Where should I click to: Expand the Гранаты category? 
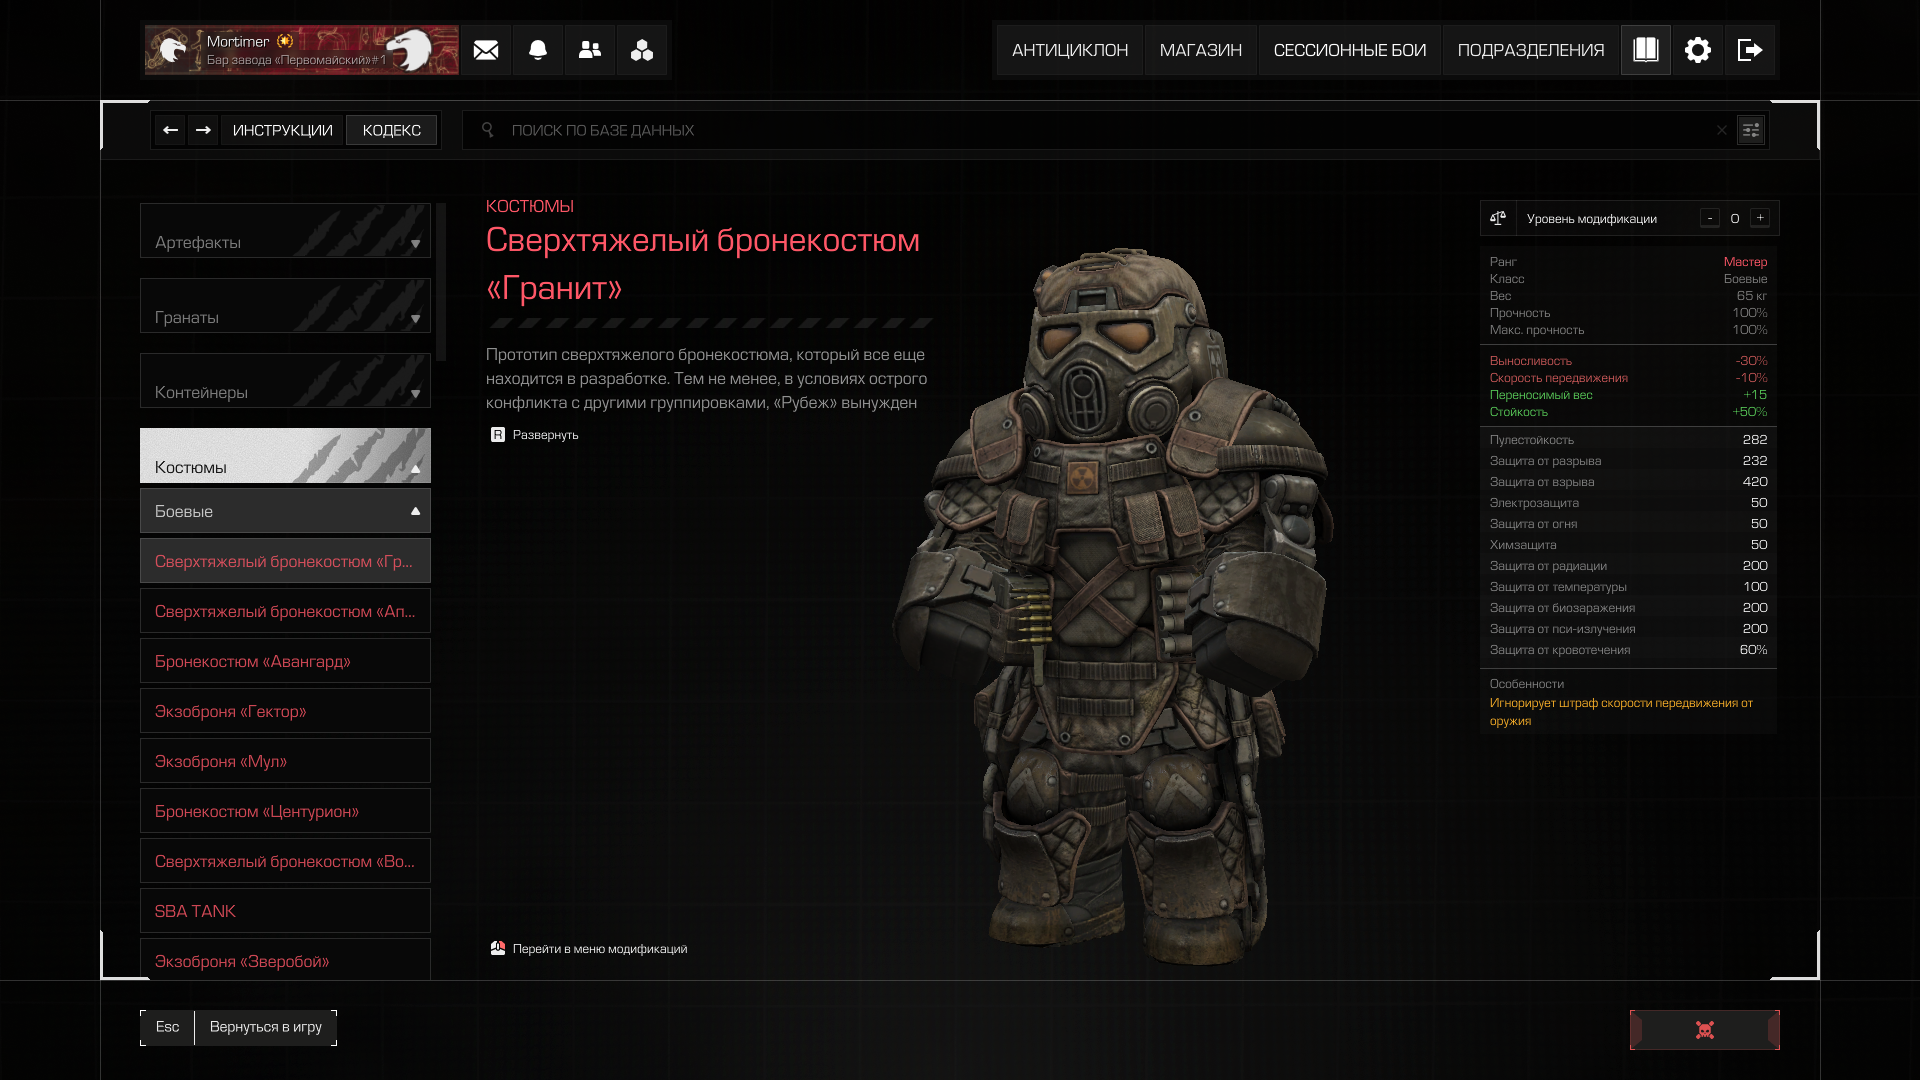285,306
